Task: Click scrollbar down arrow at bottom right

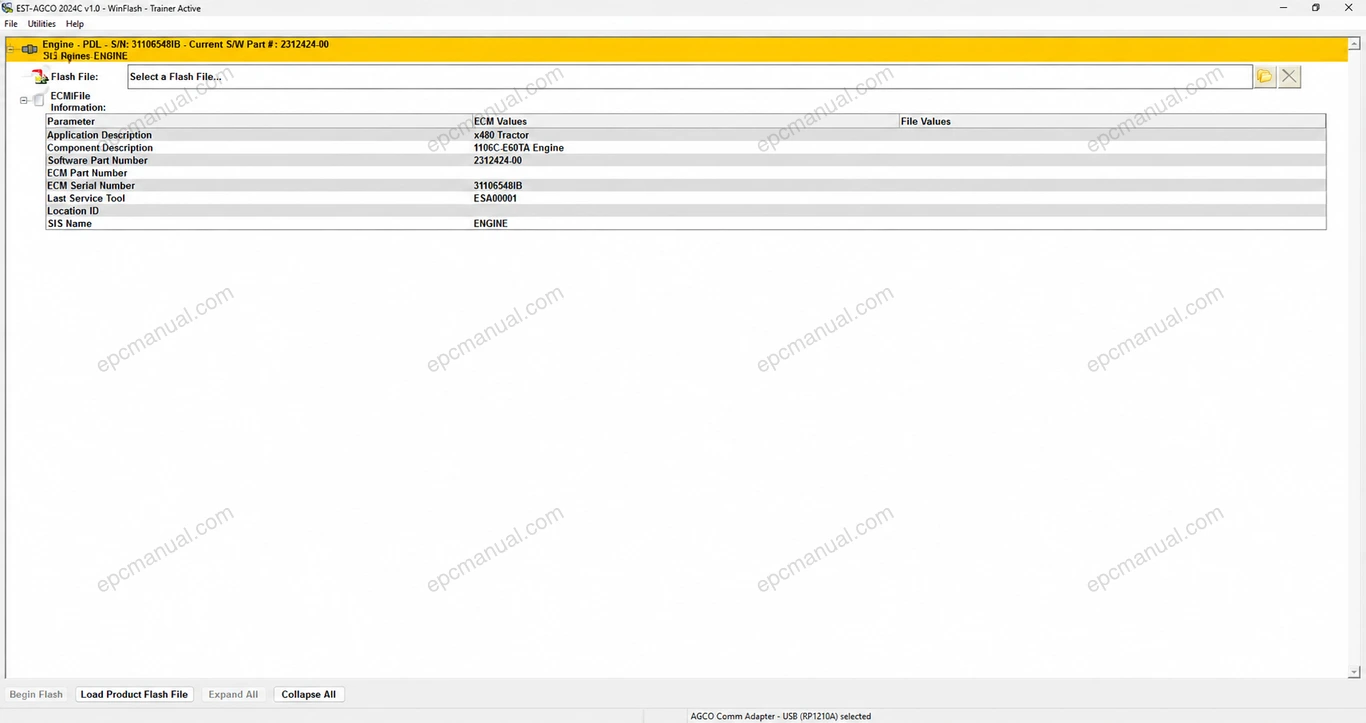Action: (x=1355, y=672)
